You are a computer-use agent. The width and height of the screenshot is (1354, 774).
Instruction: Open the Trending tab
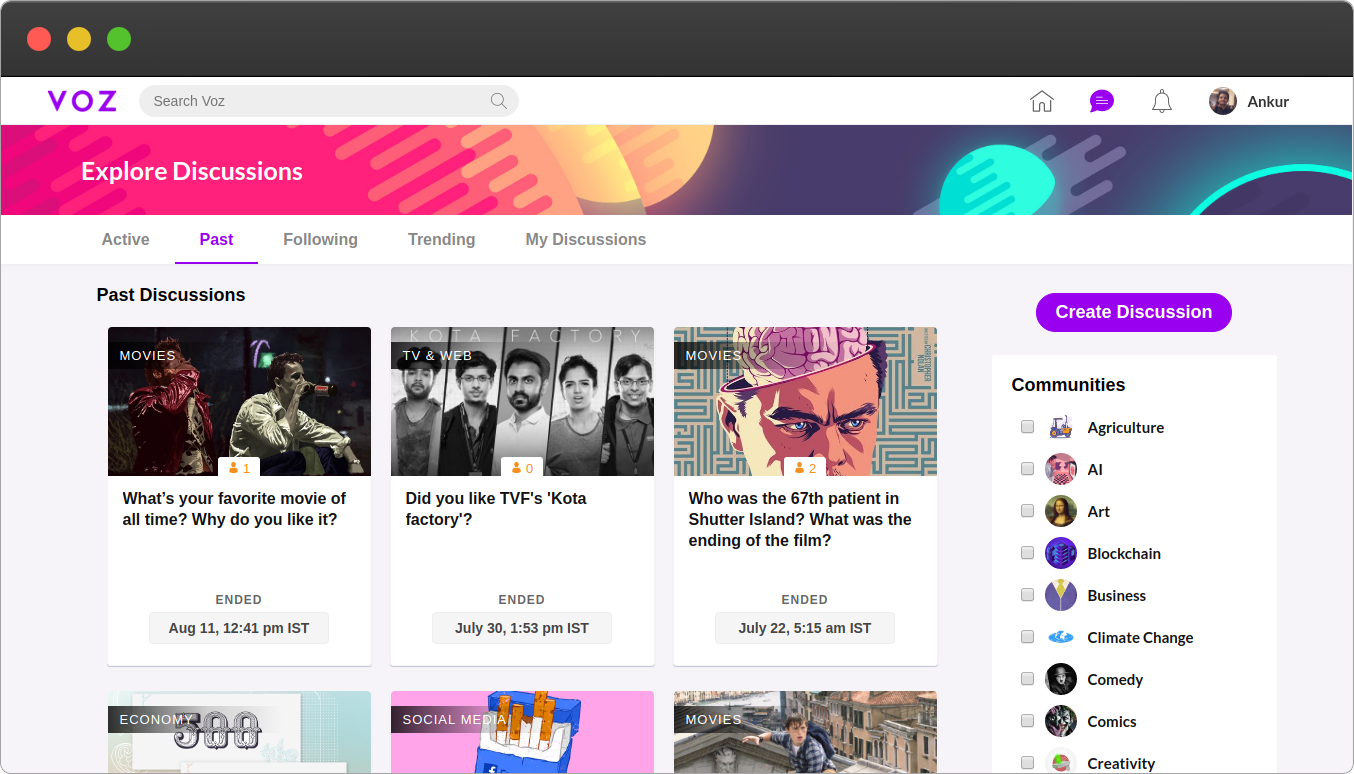tap(441, 239)
